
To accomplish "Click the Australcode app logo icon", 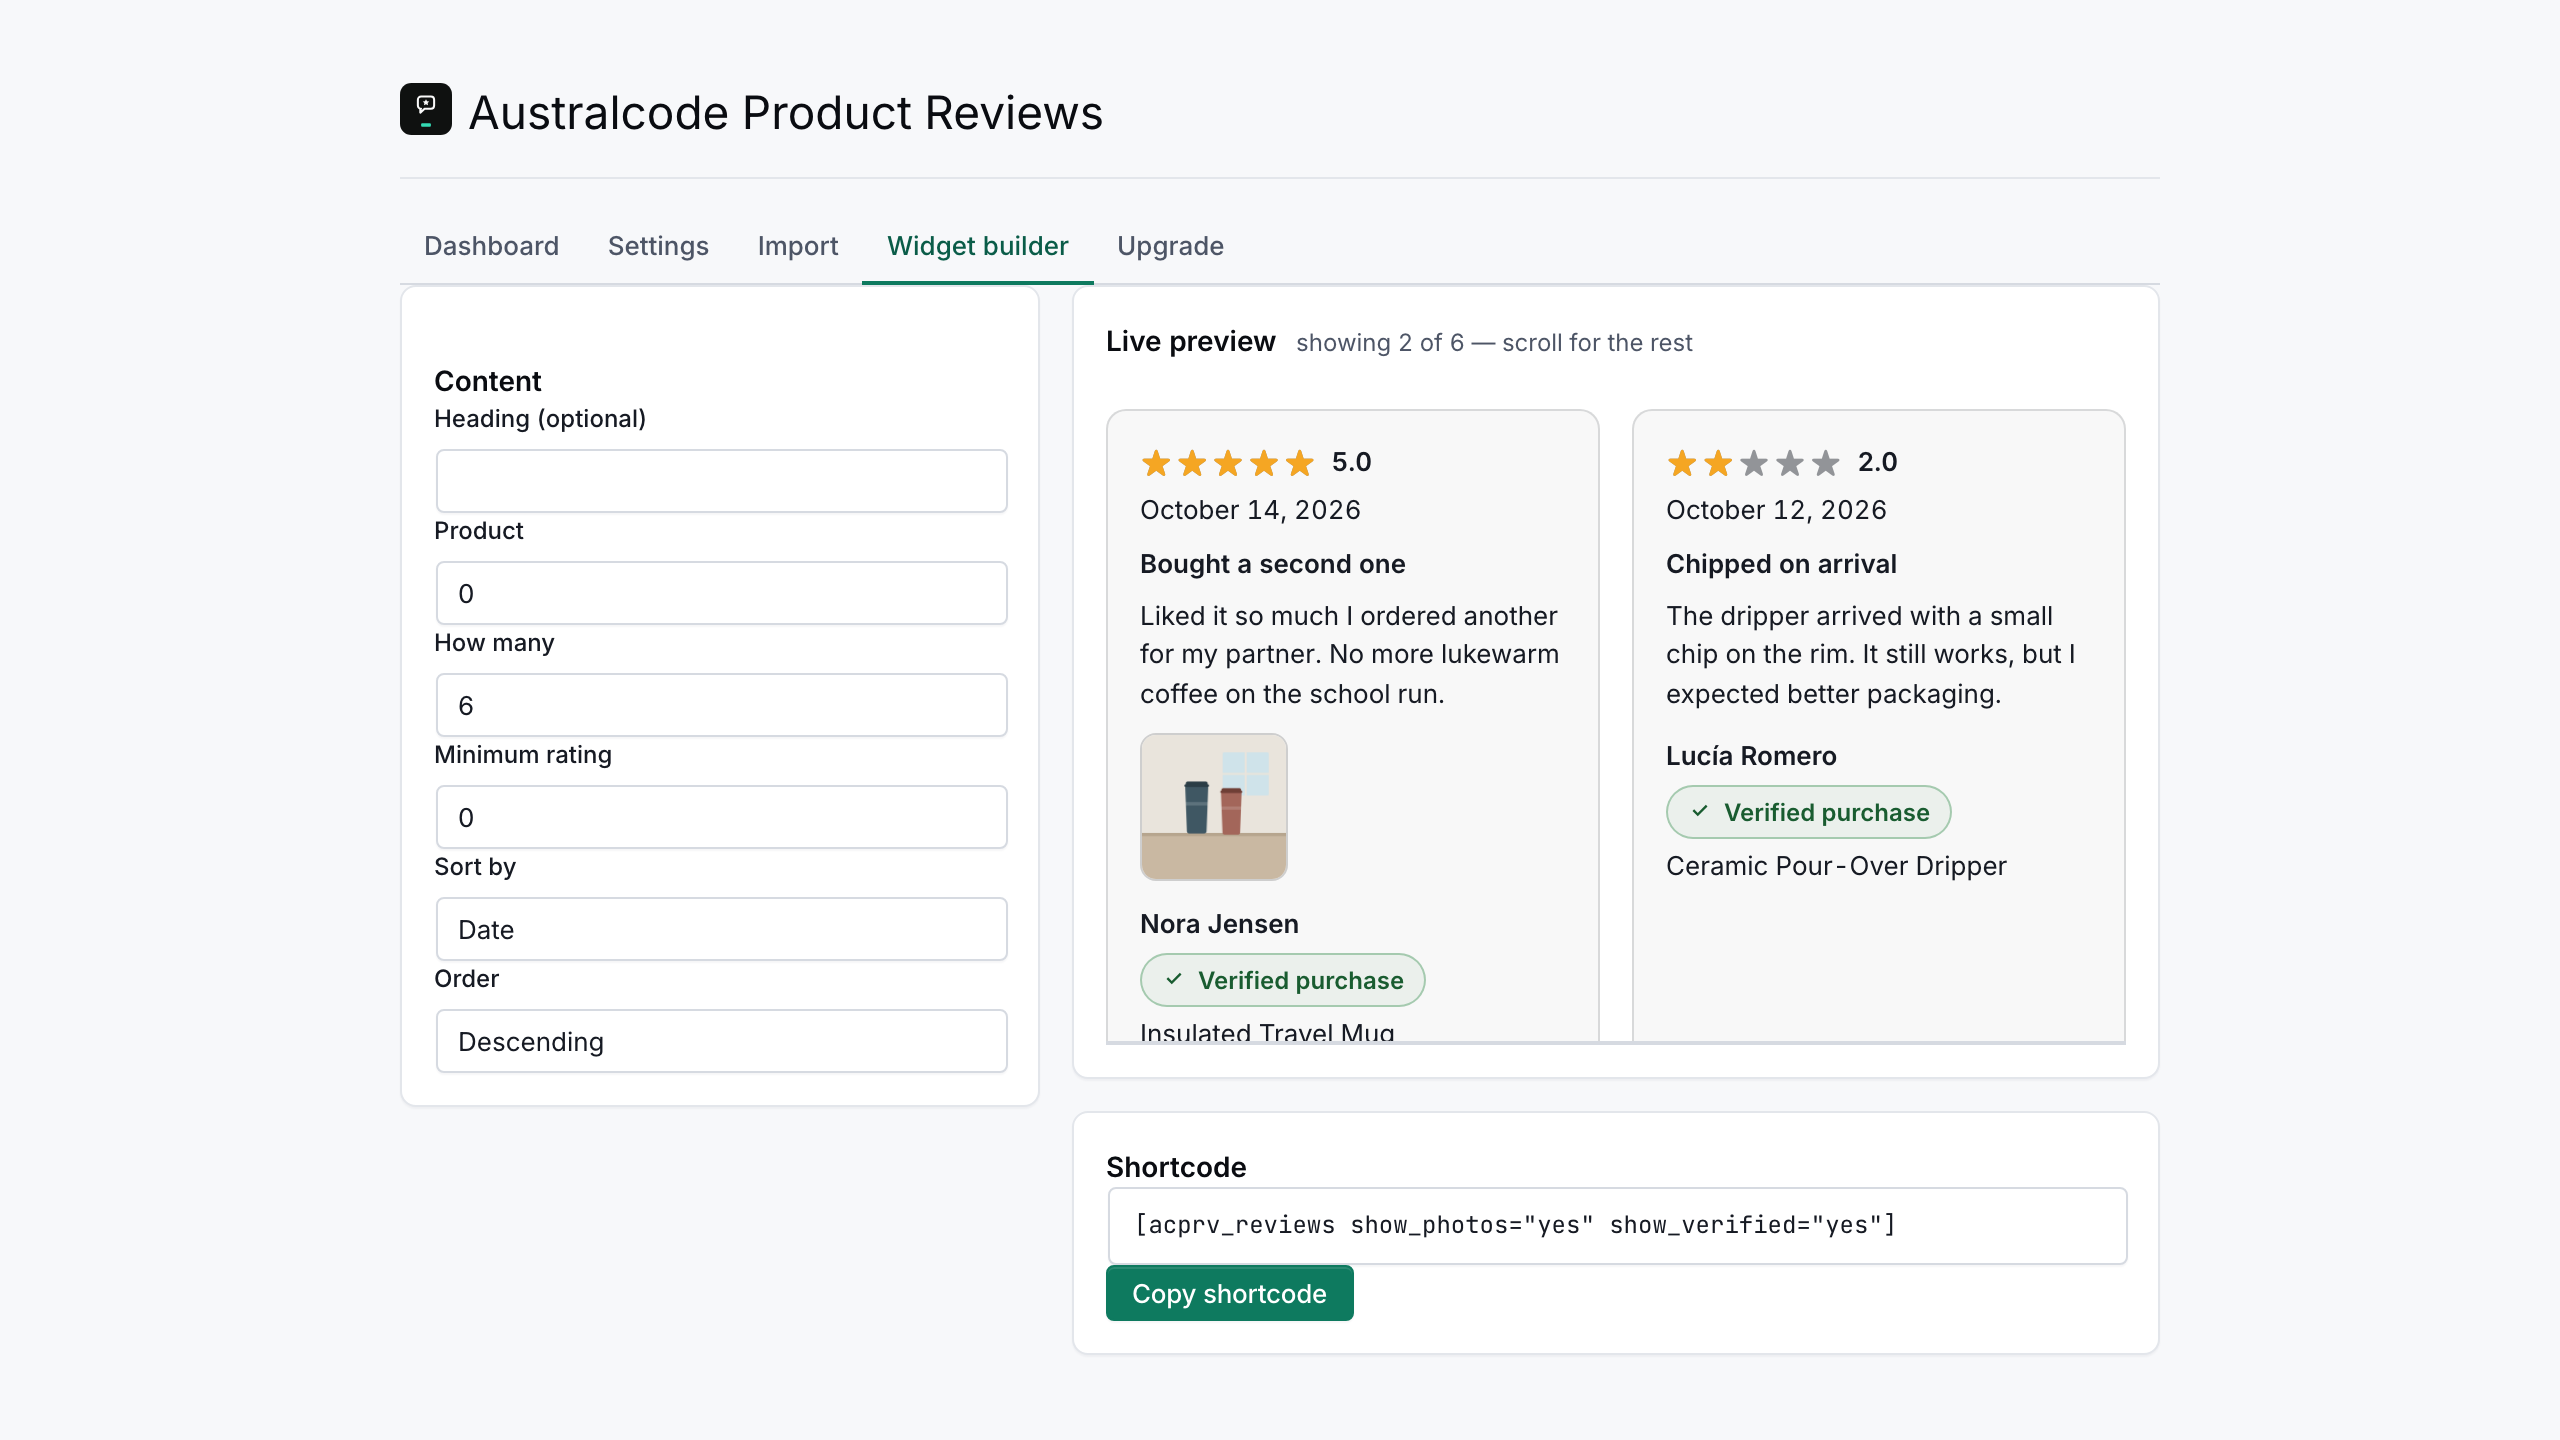I will pos(426,109).
